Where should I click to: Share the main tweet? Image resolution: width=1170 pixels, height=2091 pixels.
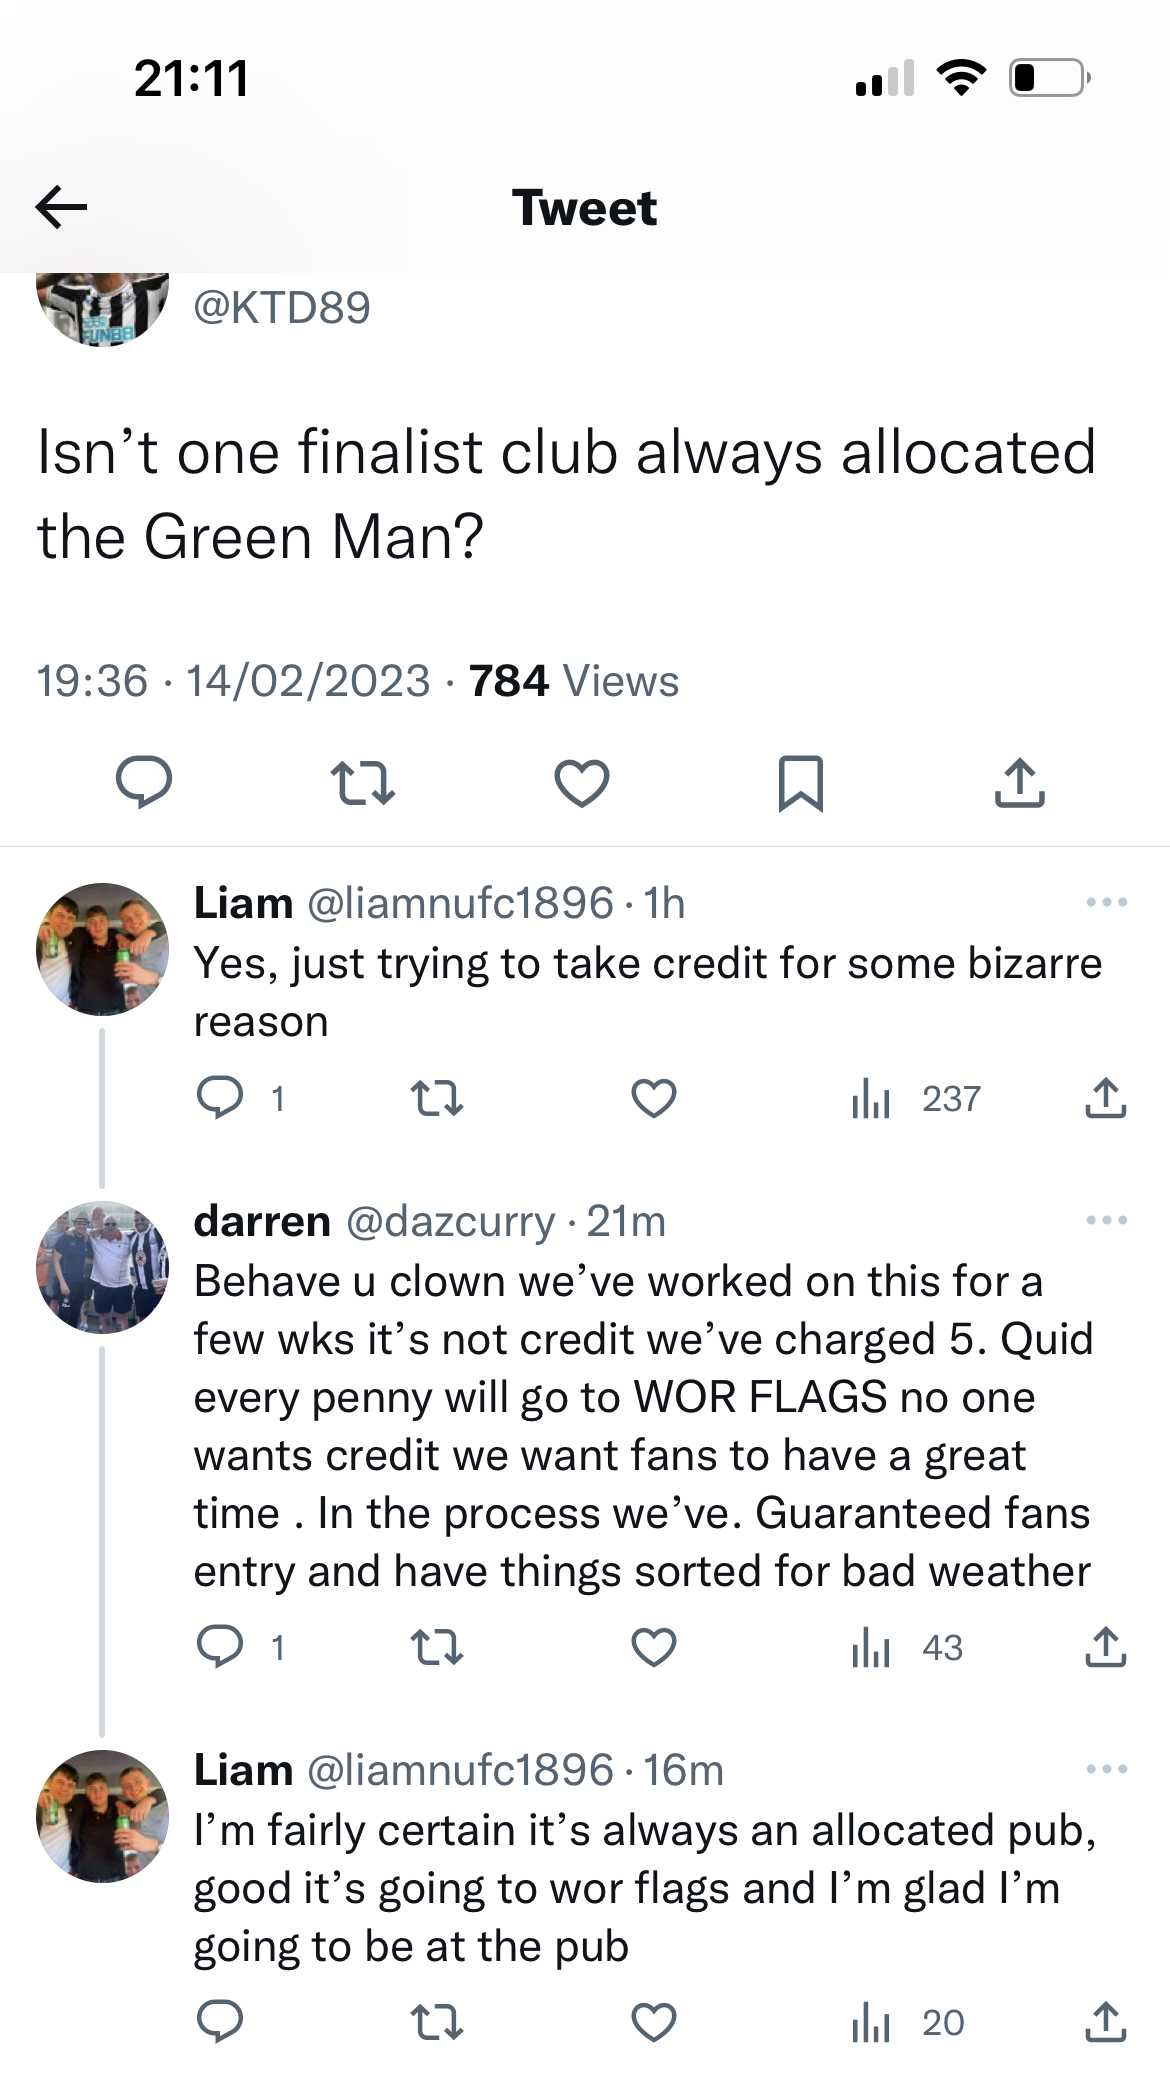click(1020, 782)
